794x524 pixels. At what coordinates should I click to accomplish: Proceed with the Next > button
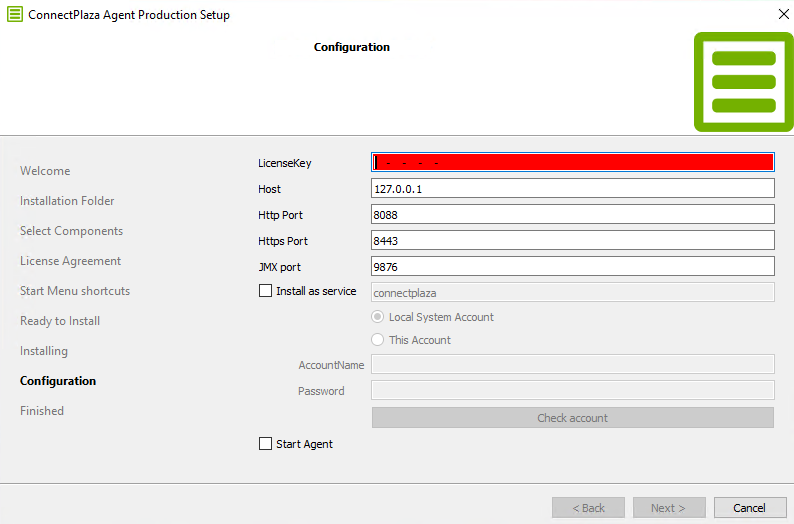tap(669, 507)
